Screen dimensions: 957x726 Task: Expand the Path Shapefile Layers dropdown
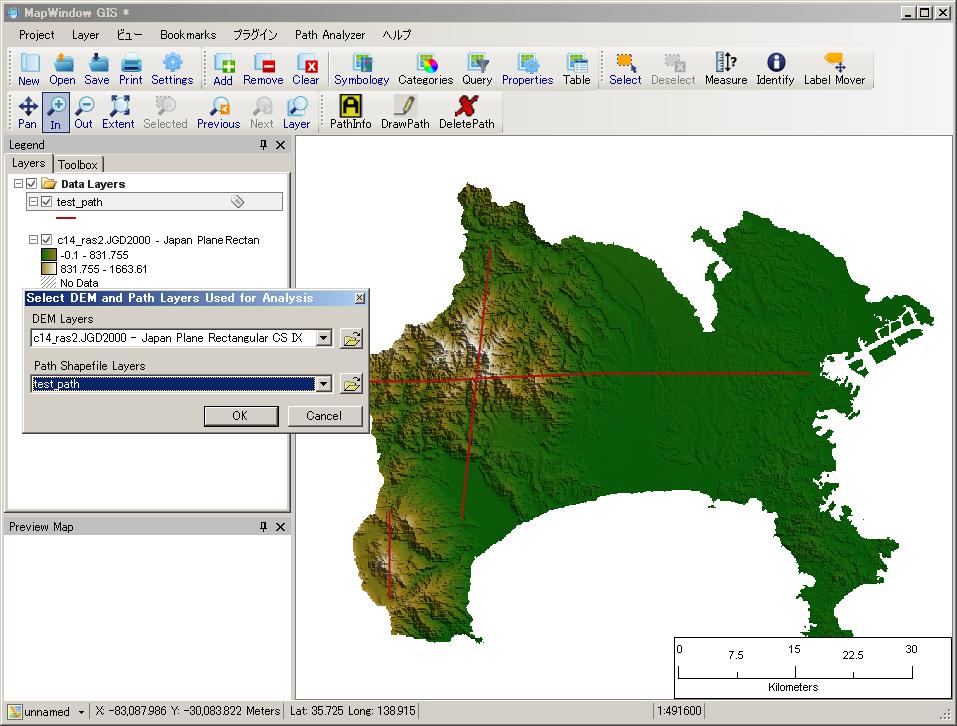pos(323,384)
